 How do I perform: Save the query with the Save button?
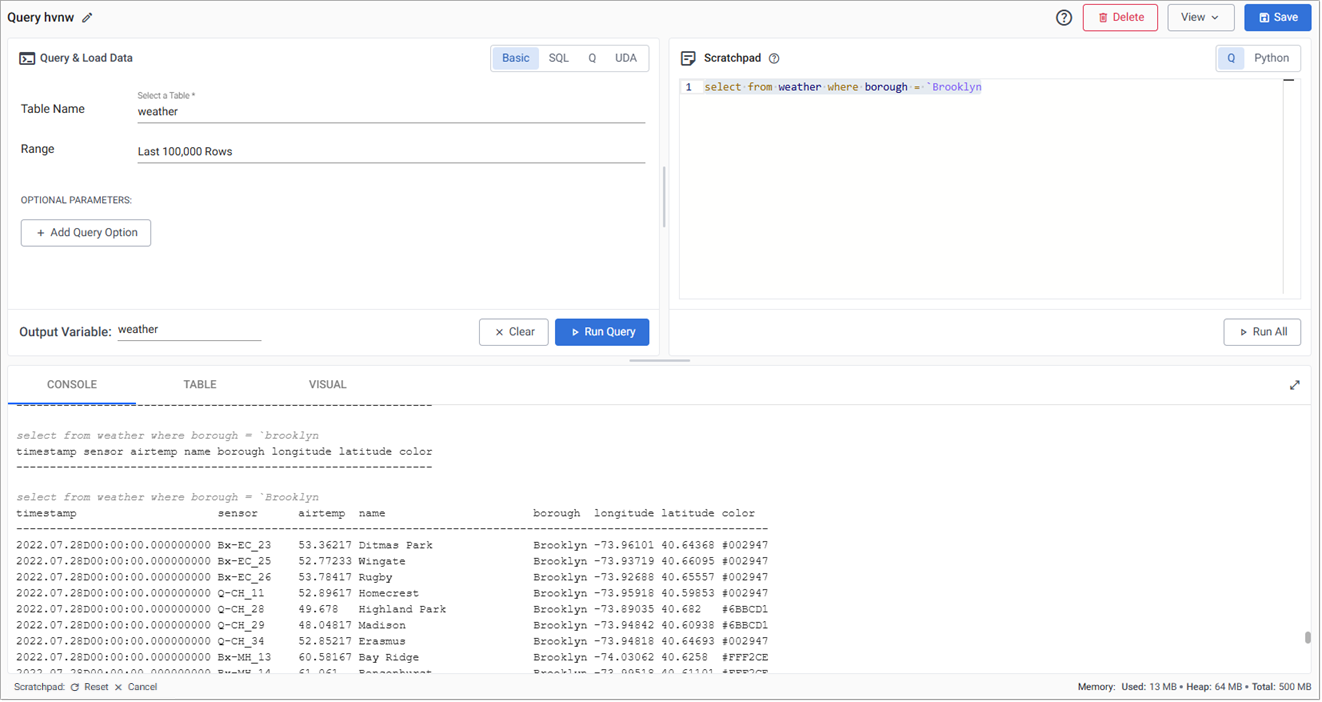pyautogui.click(x=1277, y=17)
